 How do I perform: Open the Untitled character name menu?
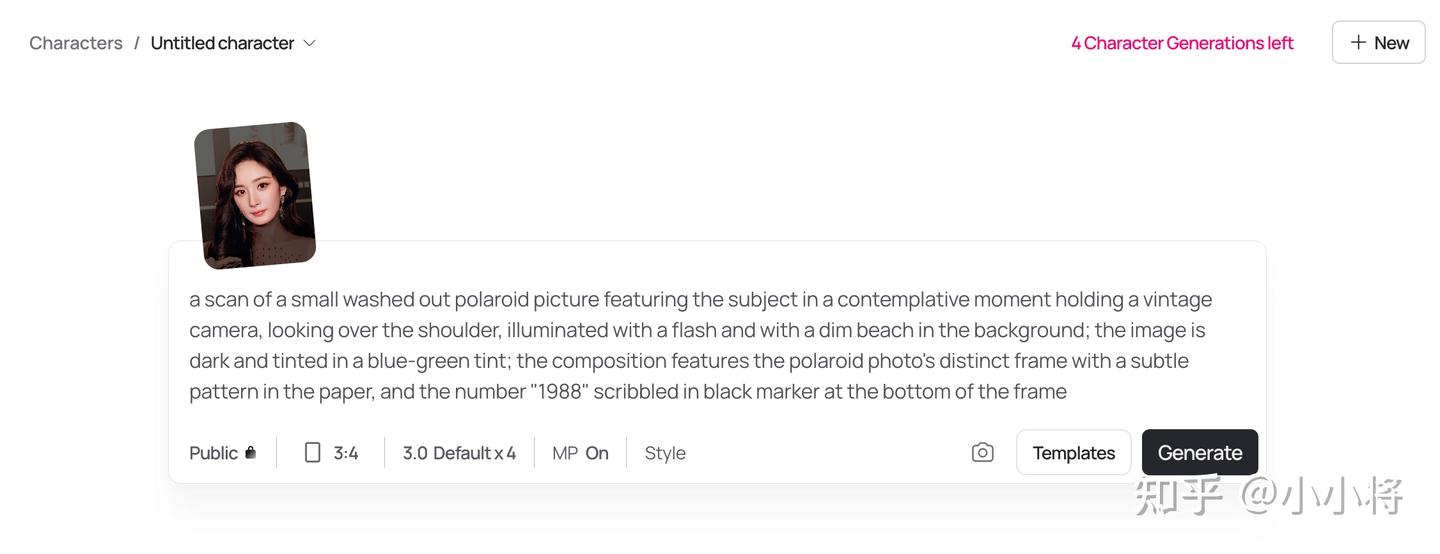pos(222,43)
